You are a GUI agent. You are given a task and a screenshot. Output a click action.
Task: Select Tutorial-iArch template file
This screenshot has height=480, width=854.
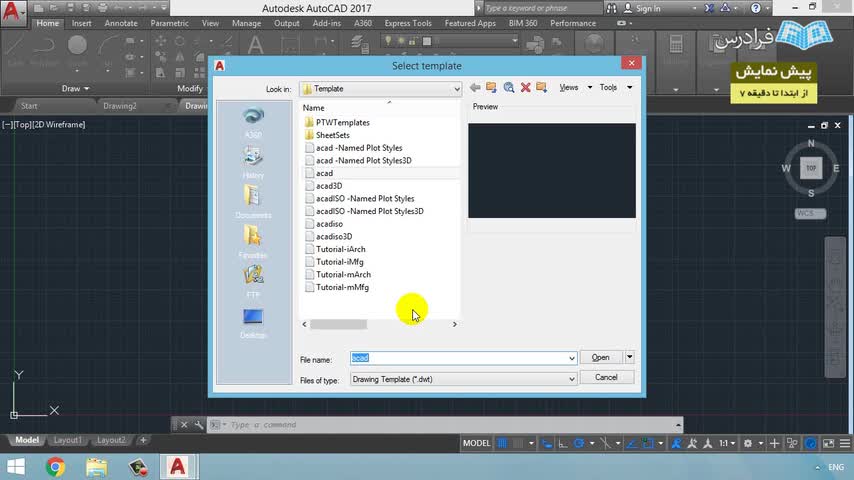[340, 249]
